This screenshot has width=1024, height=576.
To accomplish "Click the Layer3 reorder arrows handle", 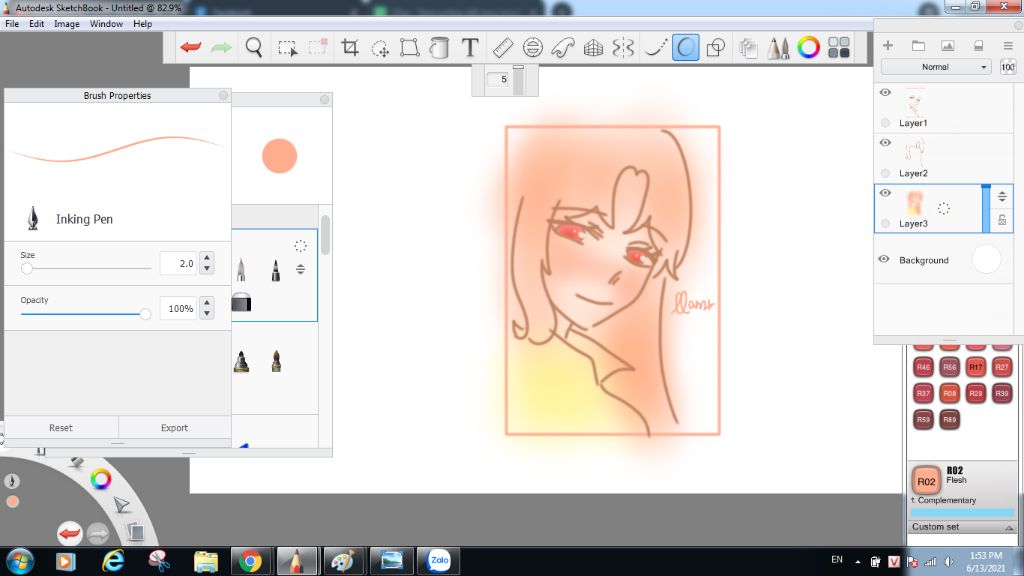I will [1002, 196].
